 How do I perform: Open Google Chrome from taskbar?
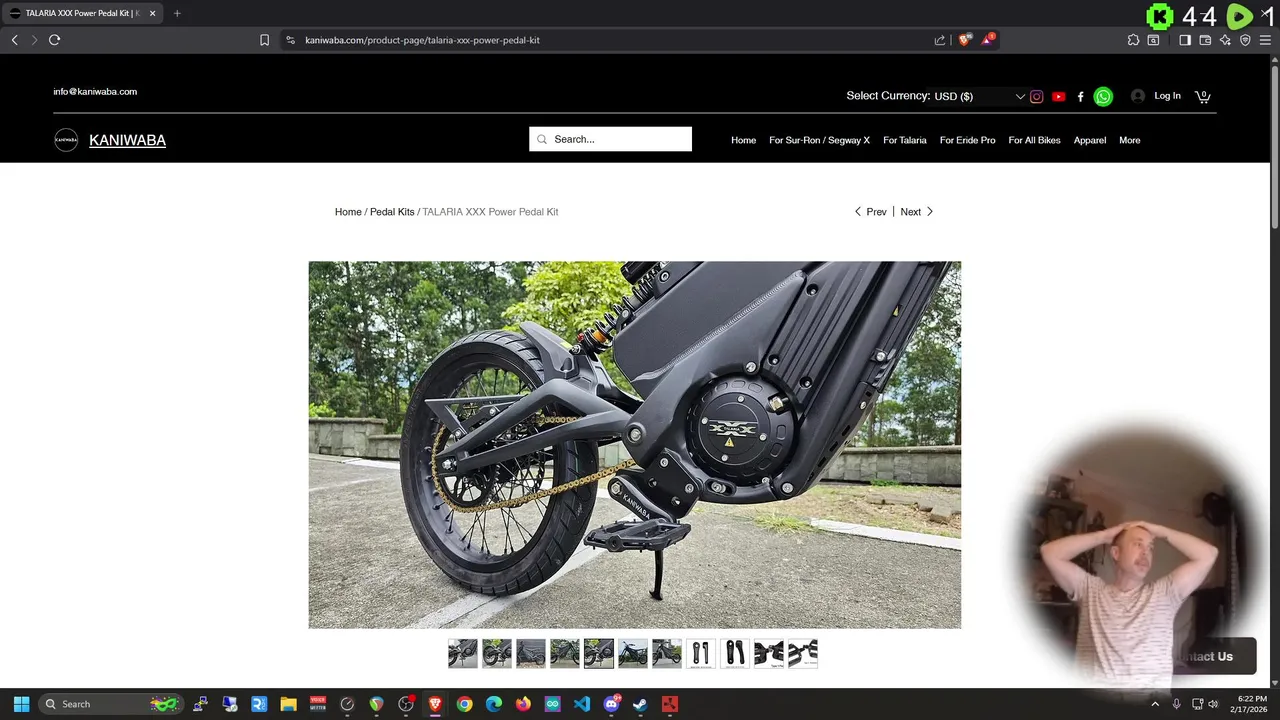(x=464, y=704)
